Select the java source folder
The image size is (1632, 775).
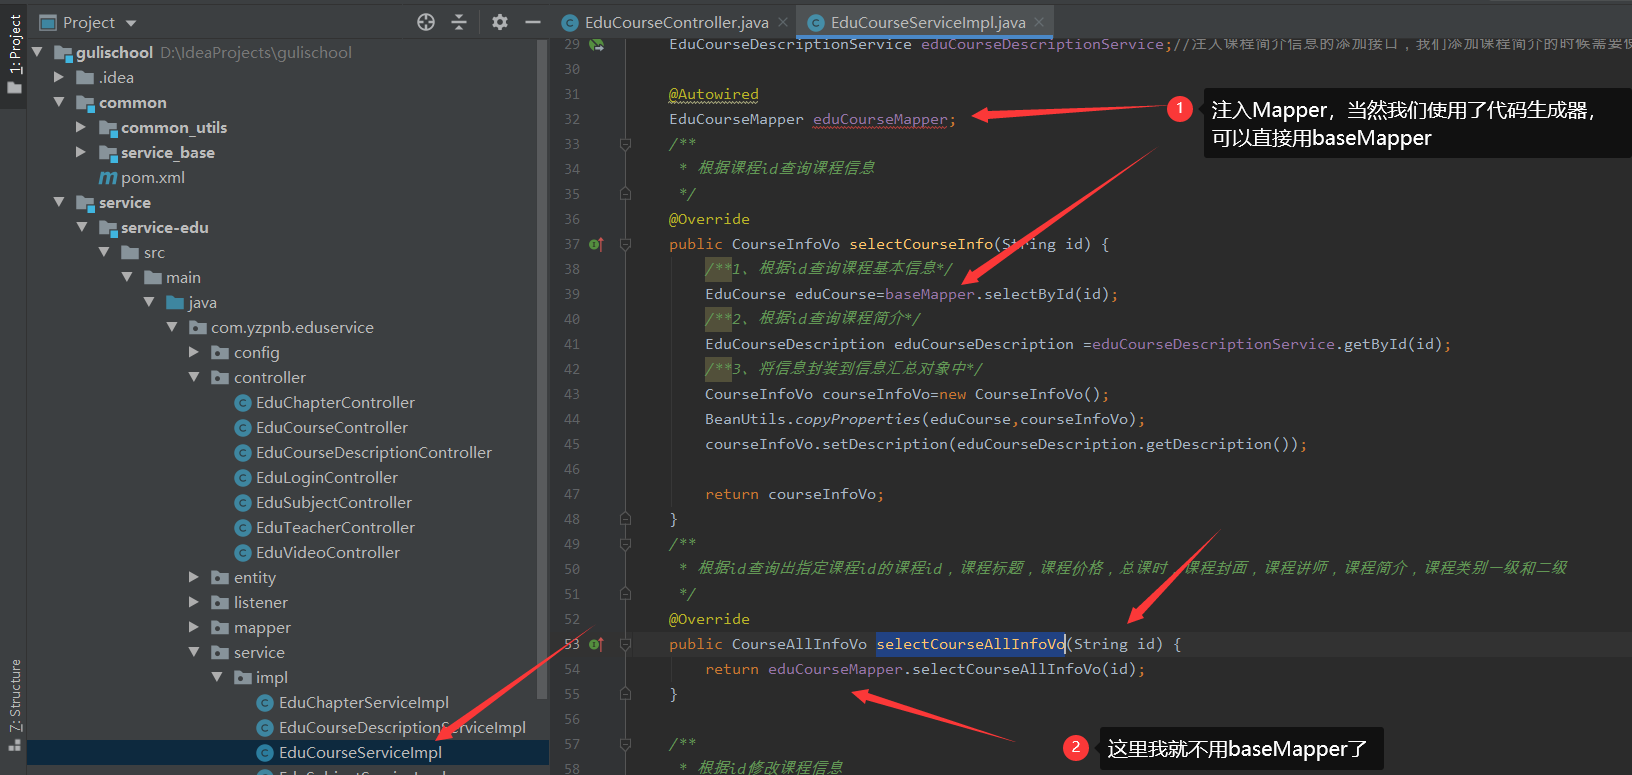(x=202, y=302)
